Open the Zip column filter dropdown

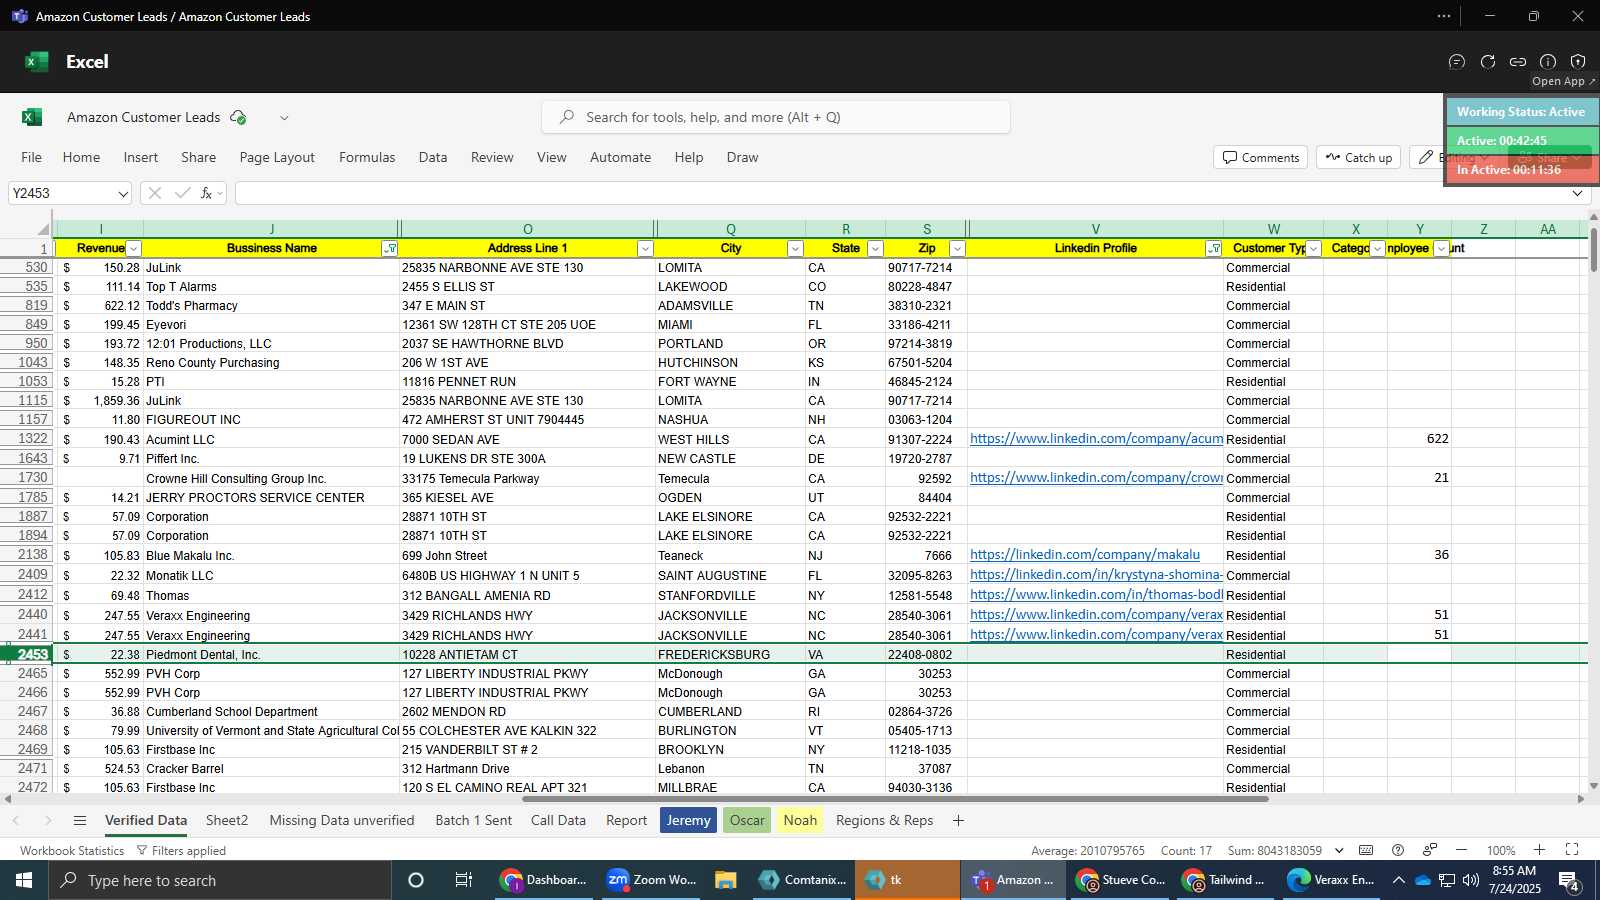957,249
